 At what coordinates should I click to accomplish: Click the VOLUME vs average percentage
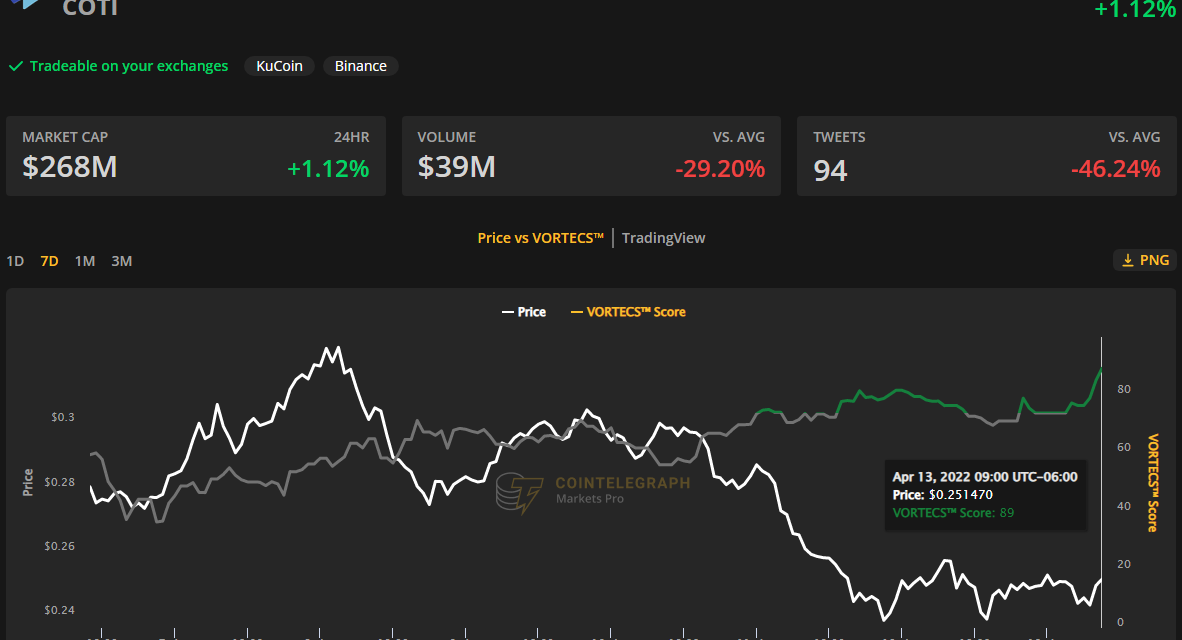(x=720, y=169)
